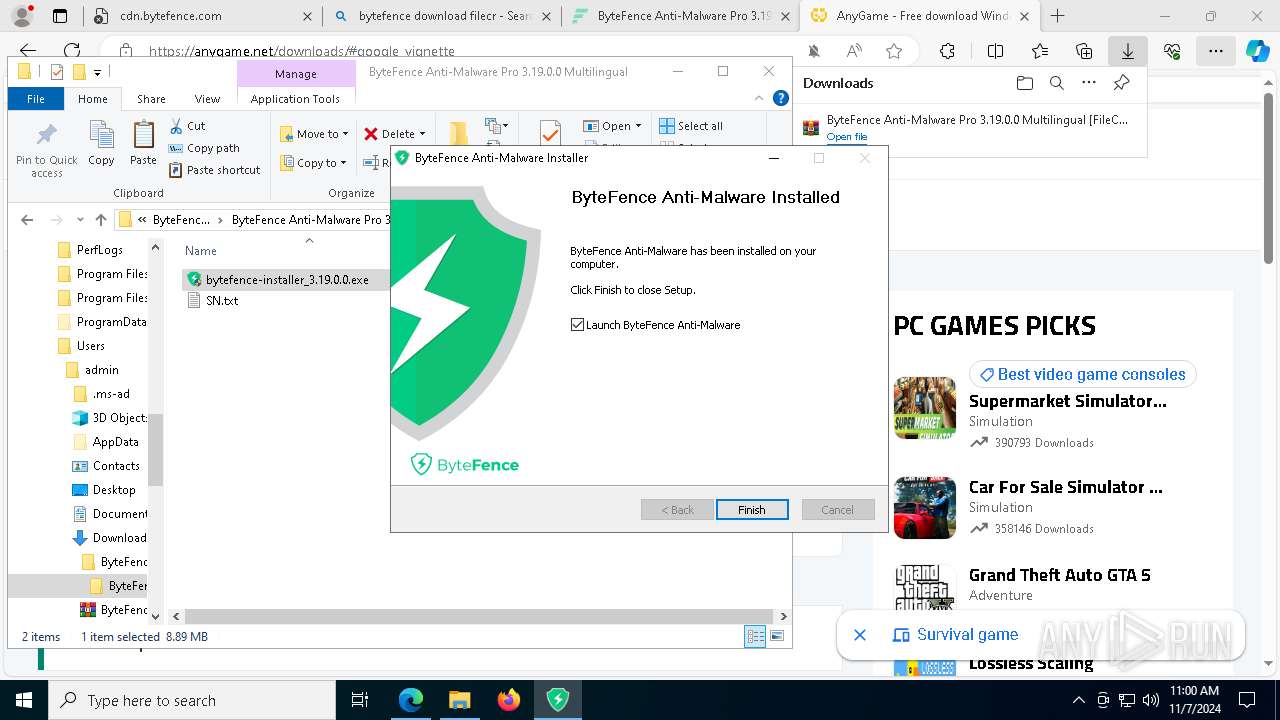The image size is (1280, 720).
Task: Switch to Large icons view
Action: tap(777, 636)
